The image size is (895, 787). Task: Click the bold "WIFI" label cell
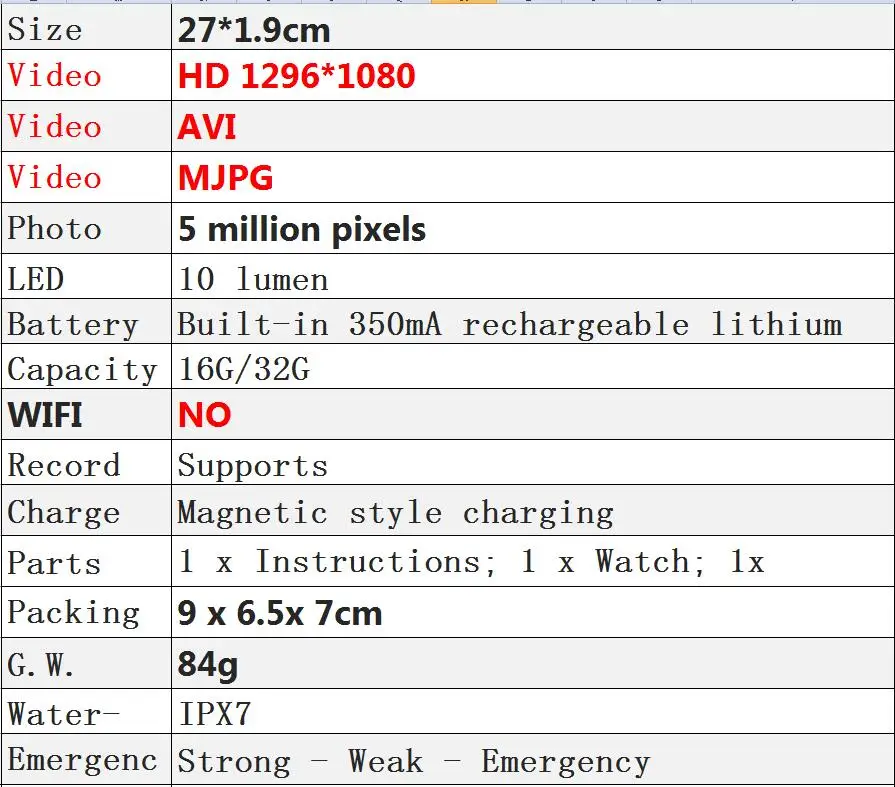click(86, 414)
